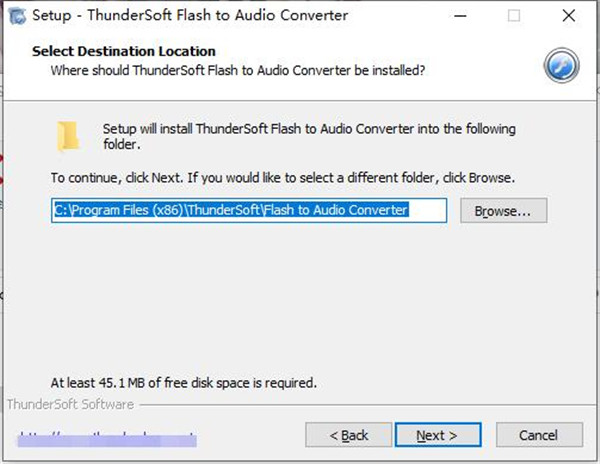Screen dimensions: 600x464
Task: Click the 'To continue, click Next' instruction
Action: point(283,178)
